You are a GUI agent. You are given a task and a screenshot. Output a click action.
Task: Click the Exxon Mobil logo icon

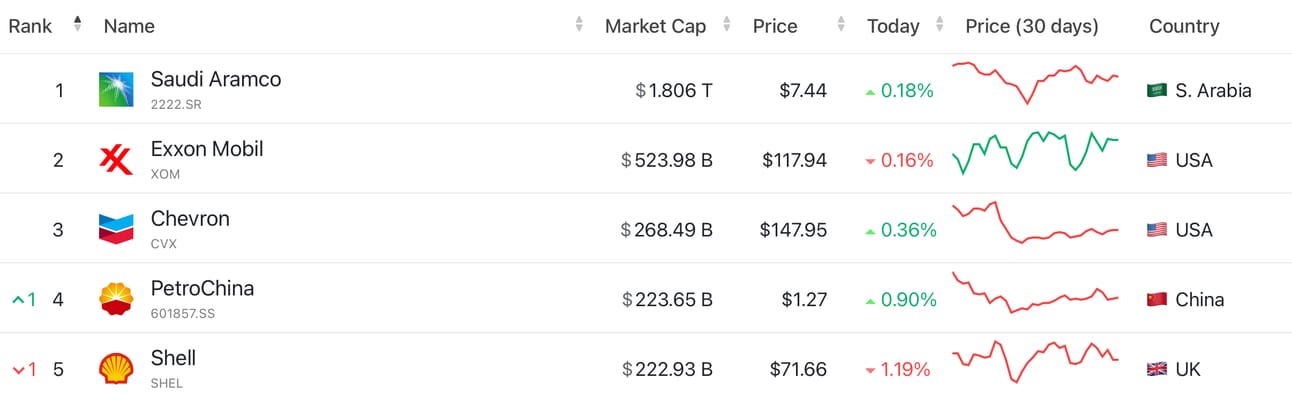pyautogui.click(x=116, y=159)
